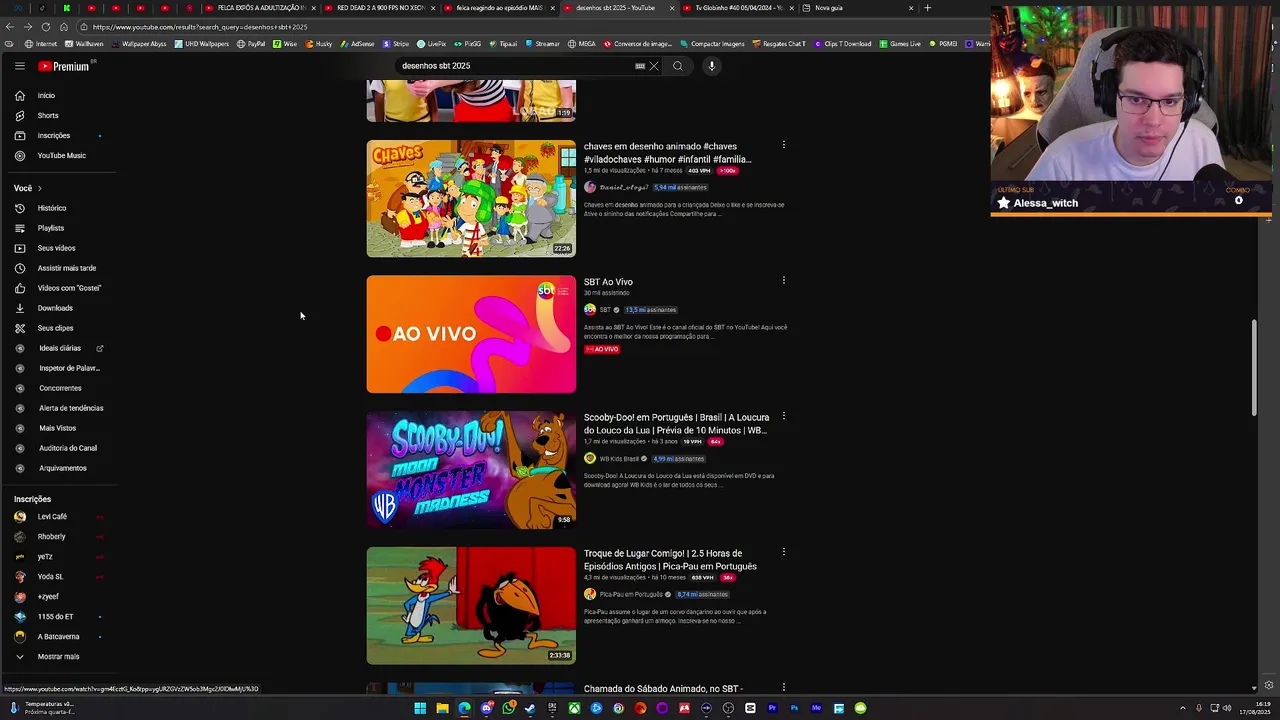Open a new browser tab with plus
Viewport: 1280px width, 720px height.
click(927, 8)
